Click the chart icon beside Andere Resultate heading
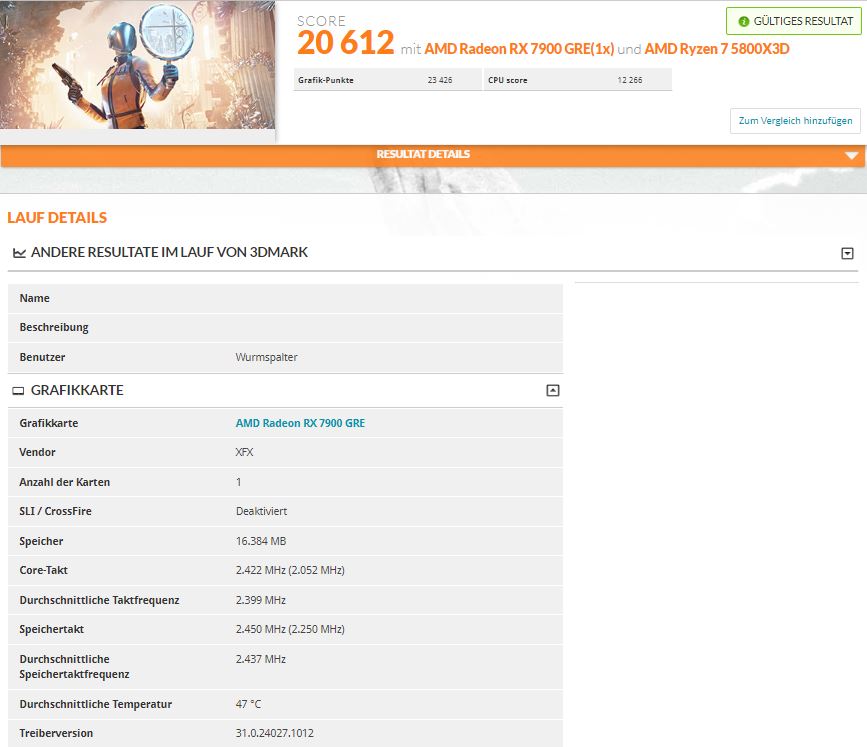The image size is (867, 747). pos(19,253)
